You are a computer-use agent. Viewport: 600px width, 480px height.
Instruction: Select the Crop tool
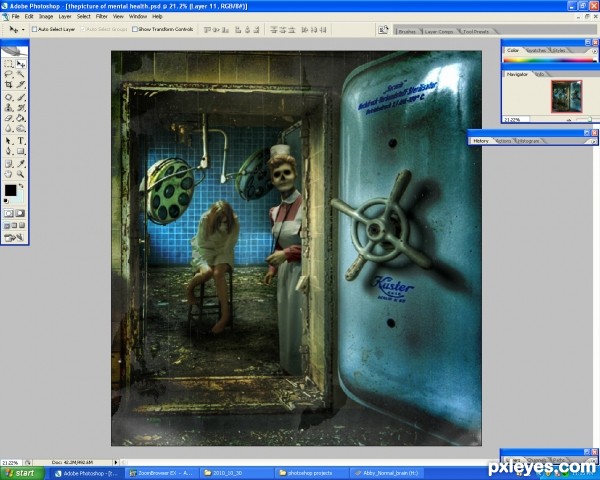[x=9, y=85]
